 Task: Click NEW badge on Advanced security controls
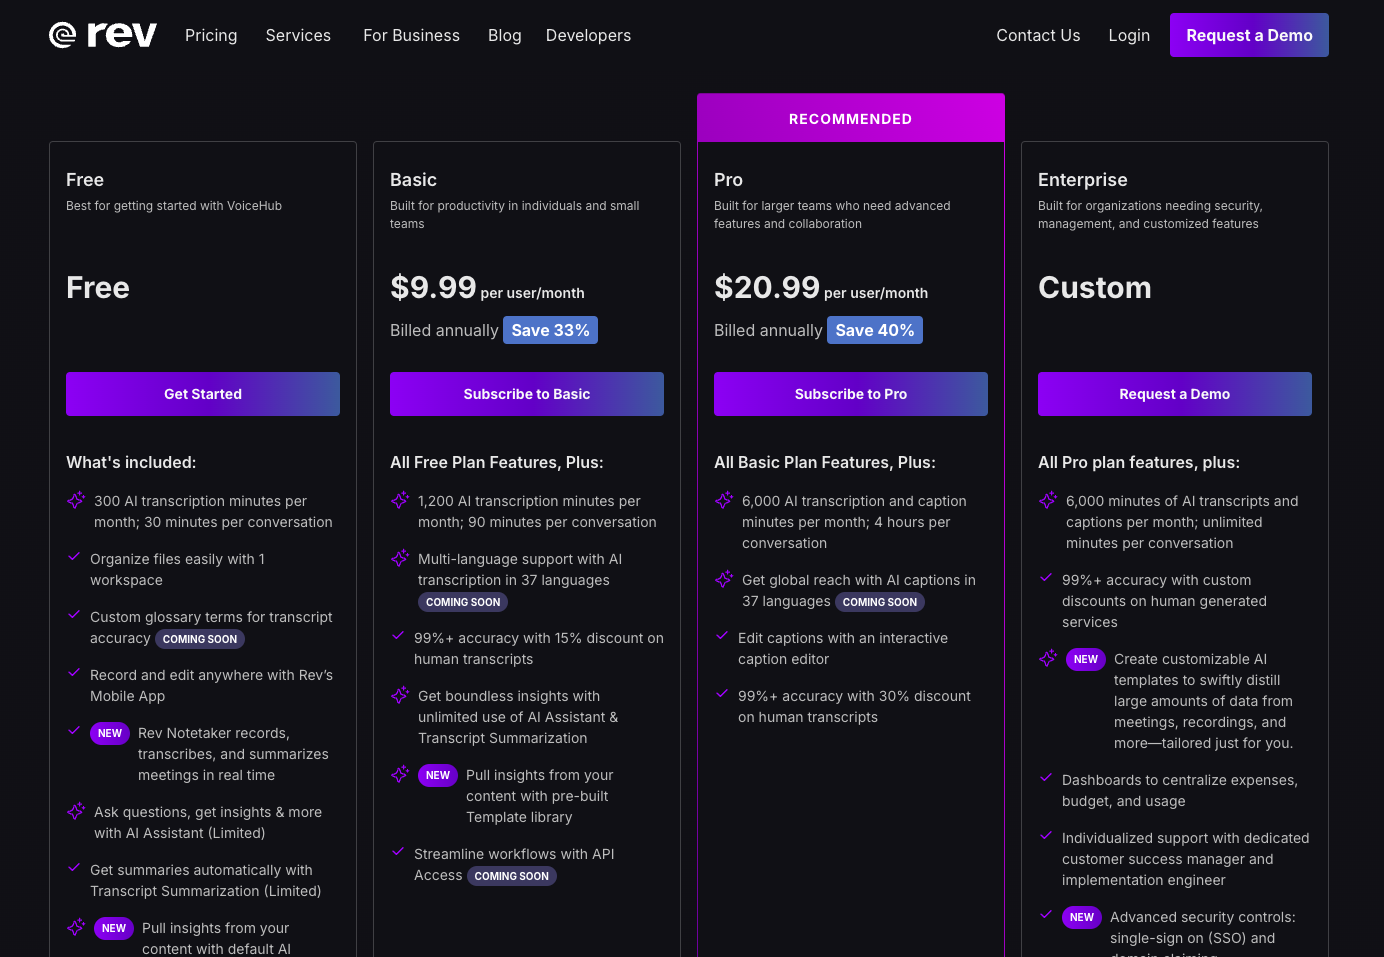1082,917
